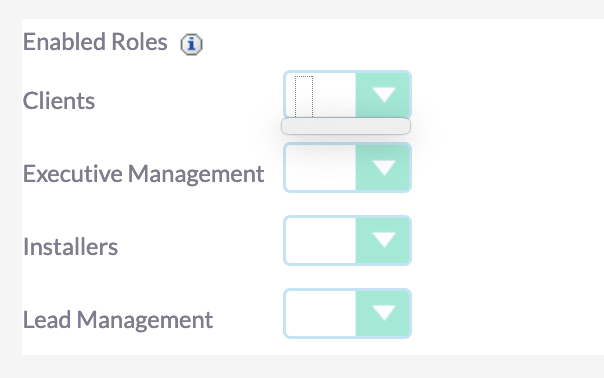Click the empty option list under Clients
This screenshot has height=378, width=604.
click(346, 126)
